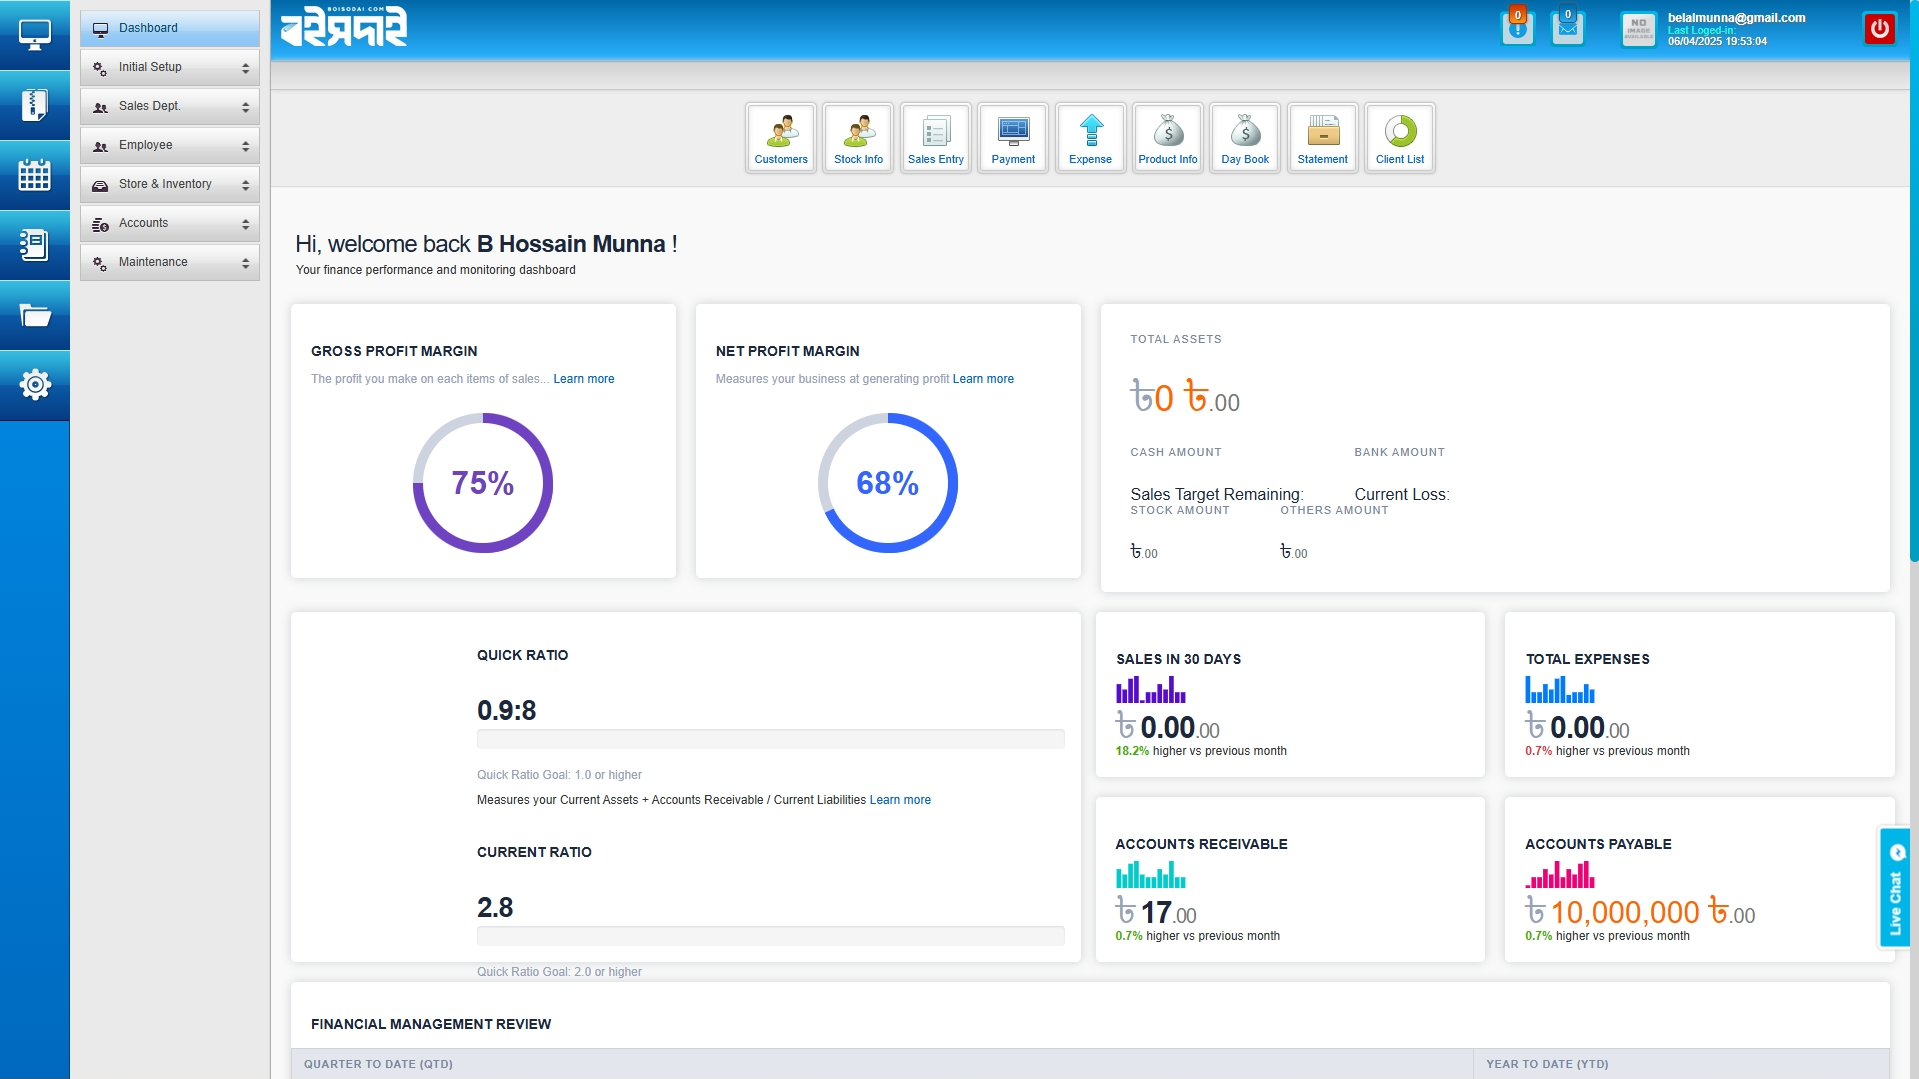The width and height of the screenshot is (1919, 1079).
Task: Click Learn more under Net Profit Margin
Action: coord(983,379)
